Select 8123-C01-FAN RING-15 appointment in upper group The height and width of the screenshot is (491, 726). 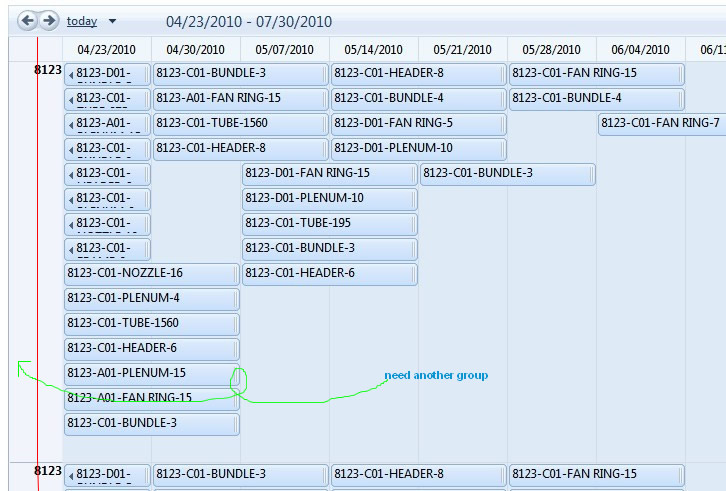pos(596,74)
